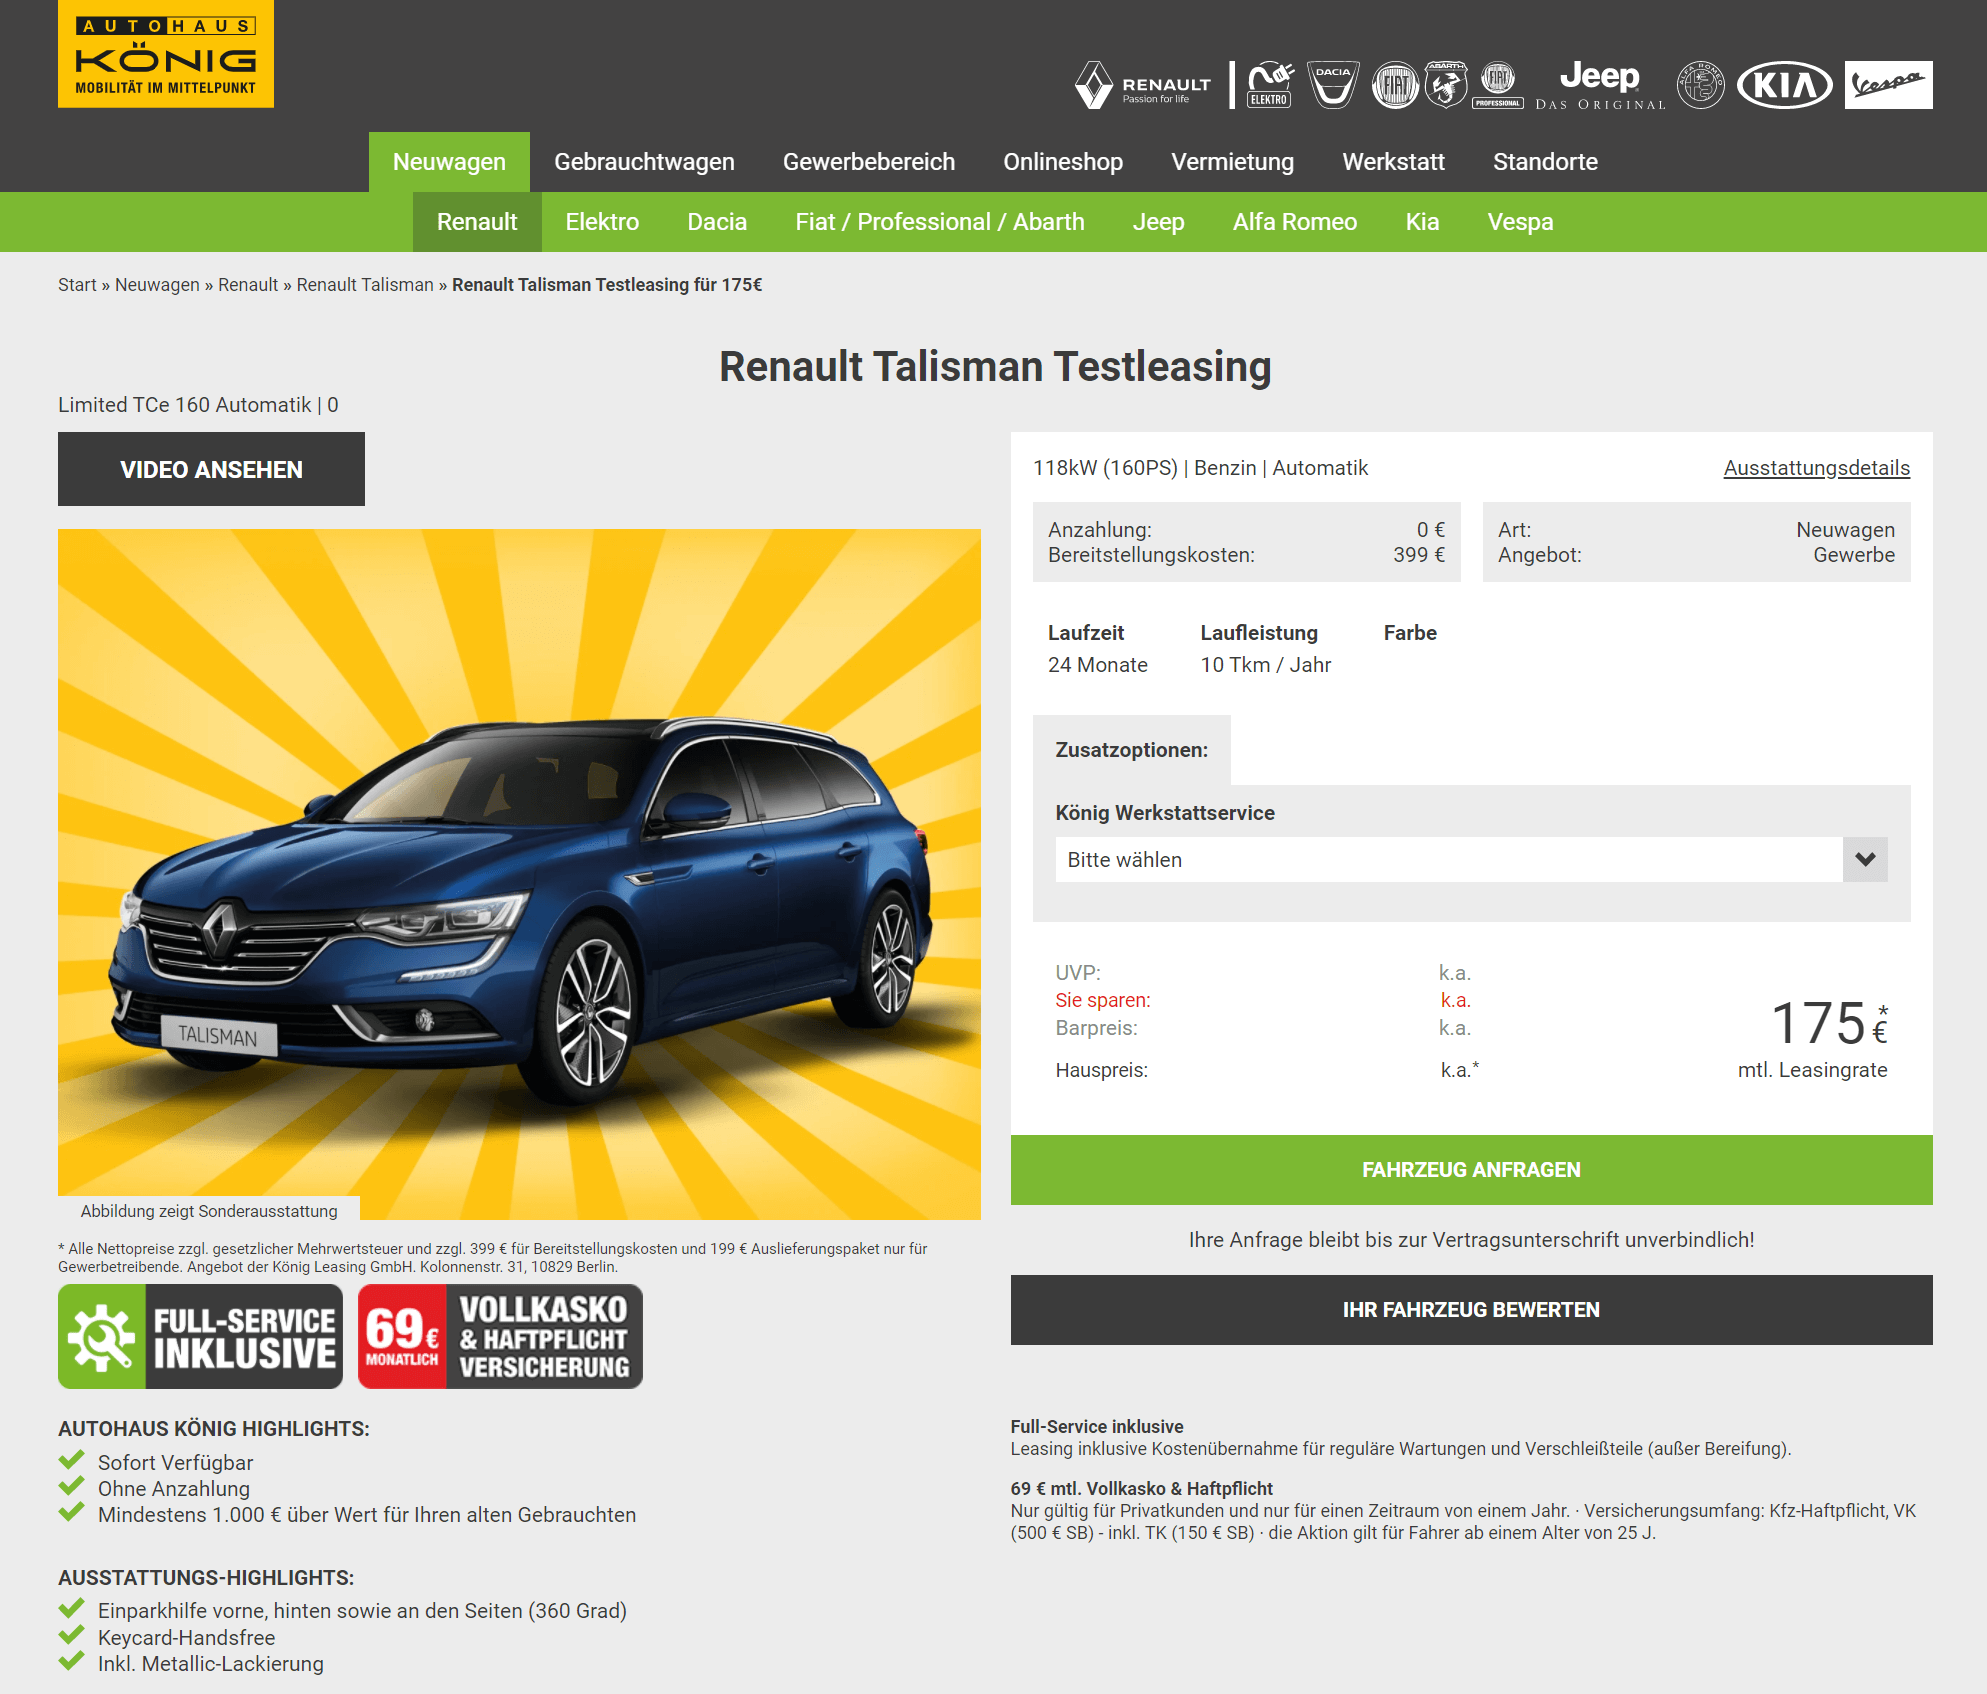Click the Abarth scorpion logo

tap(1446, 85)
